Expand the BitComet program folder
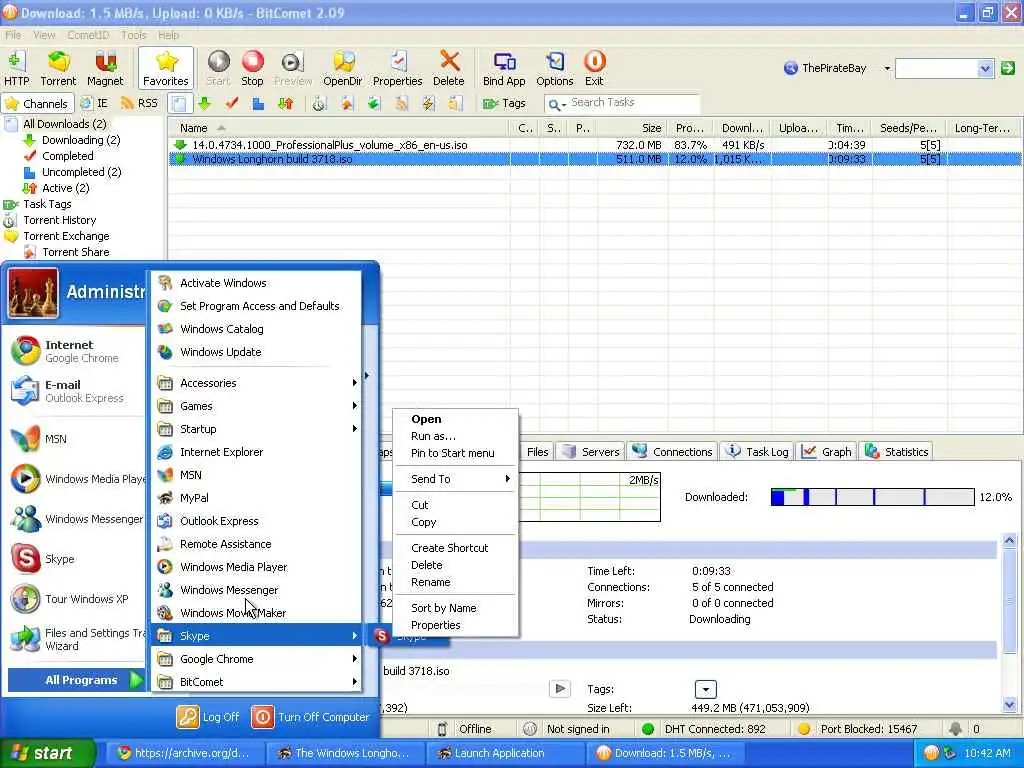The height and width of the screenshot is (768, 1024). (258, 682)
